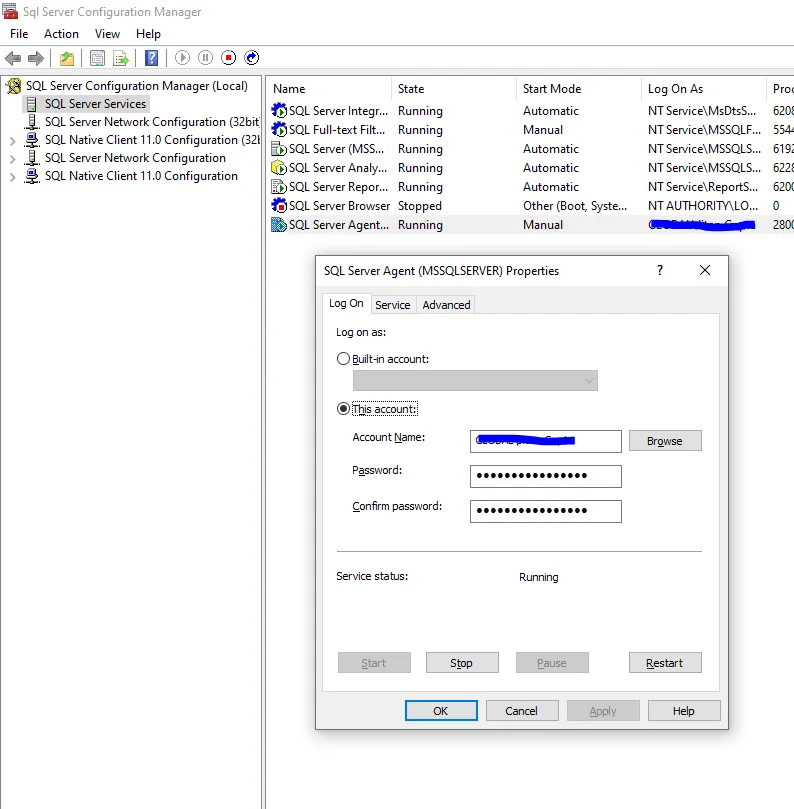Click 'NT Service\MsDtsS...' log on cell
This screenshot has height=809, width=794.
pos(702,111)
